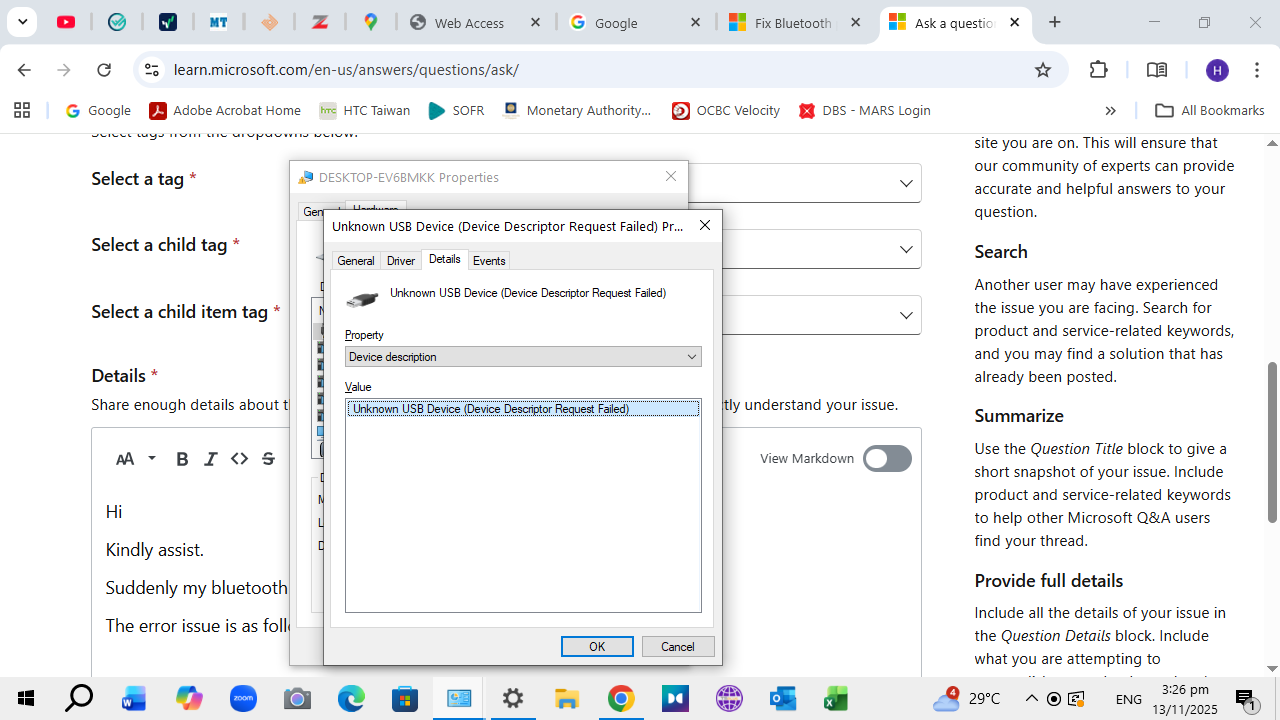Switch to the Events tab
This screenshot has height=720, width=1280.
point(489,261)
